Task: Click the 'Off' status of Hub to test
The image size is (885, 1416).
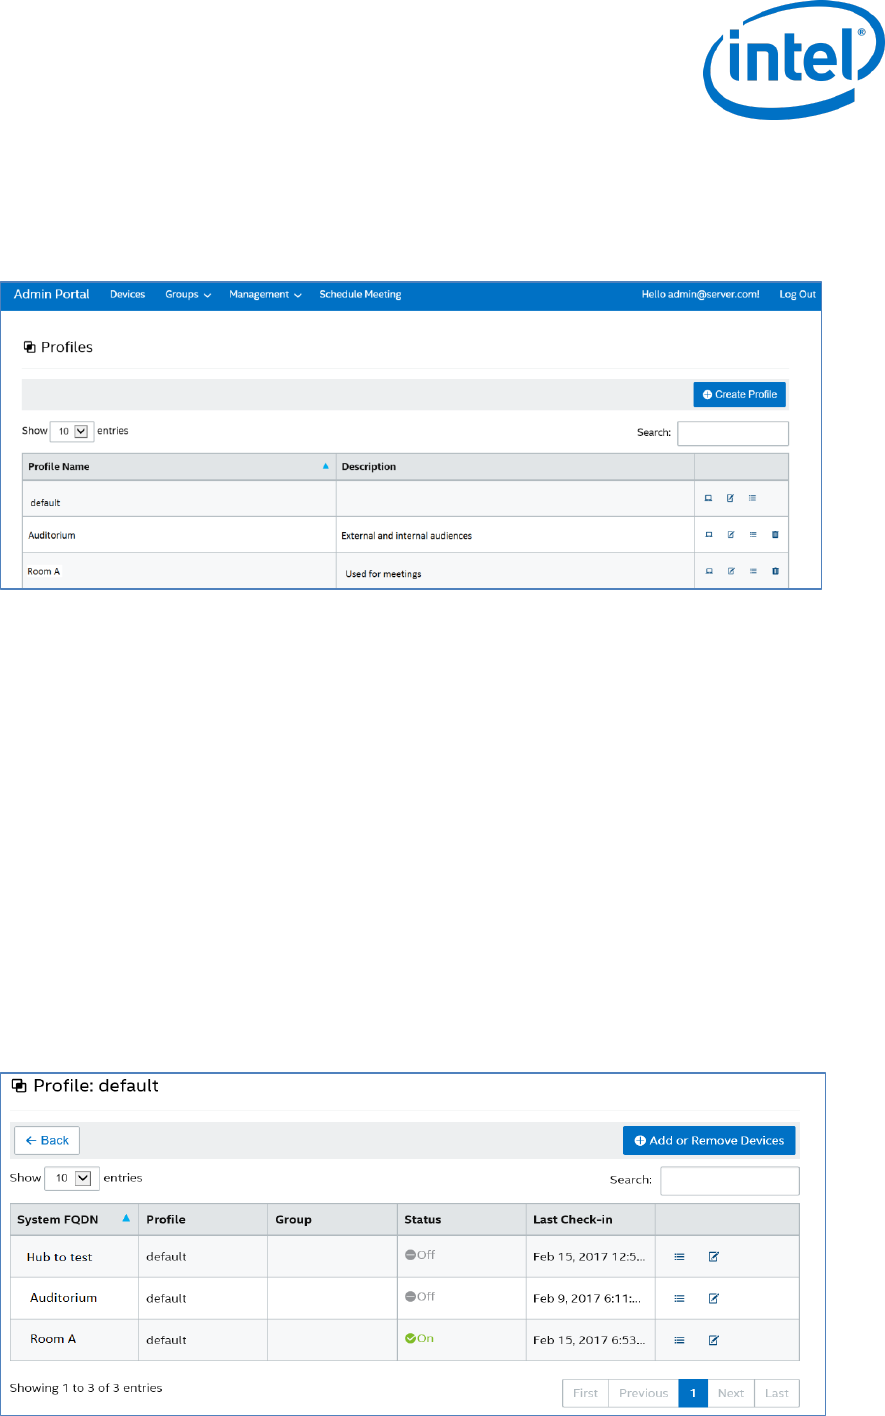Action: pyautogui.click(x=420, y=1255)
